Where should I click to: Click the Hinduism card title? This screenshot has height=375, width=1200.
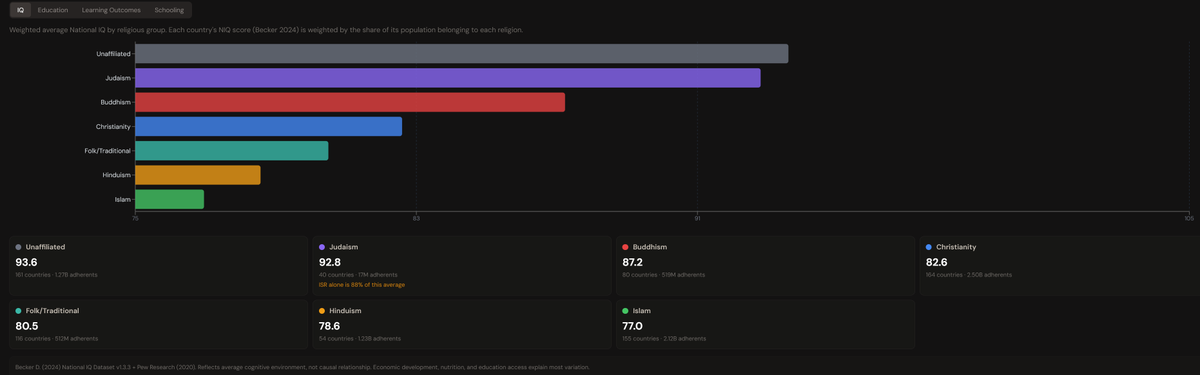(x=345, y=311)
